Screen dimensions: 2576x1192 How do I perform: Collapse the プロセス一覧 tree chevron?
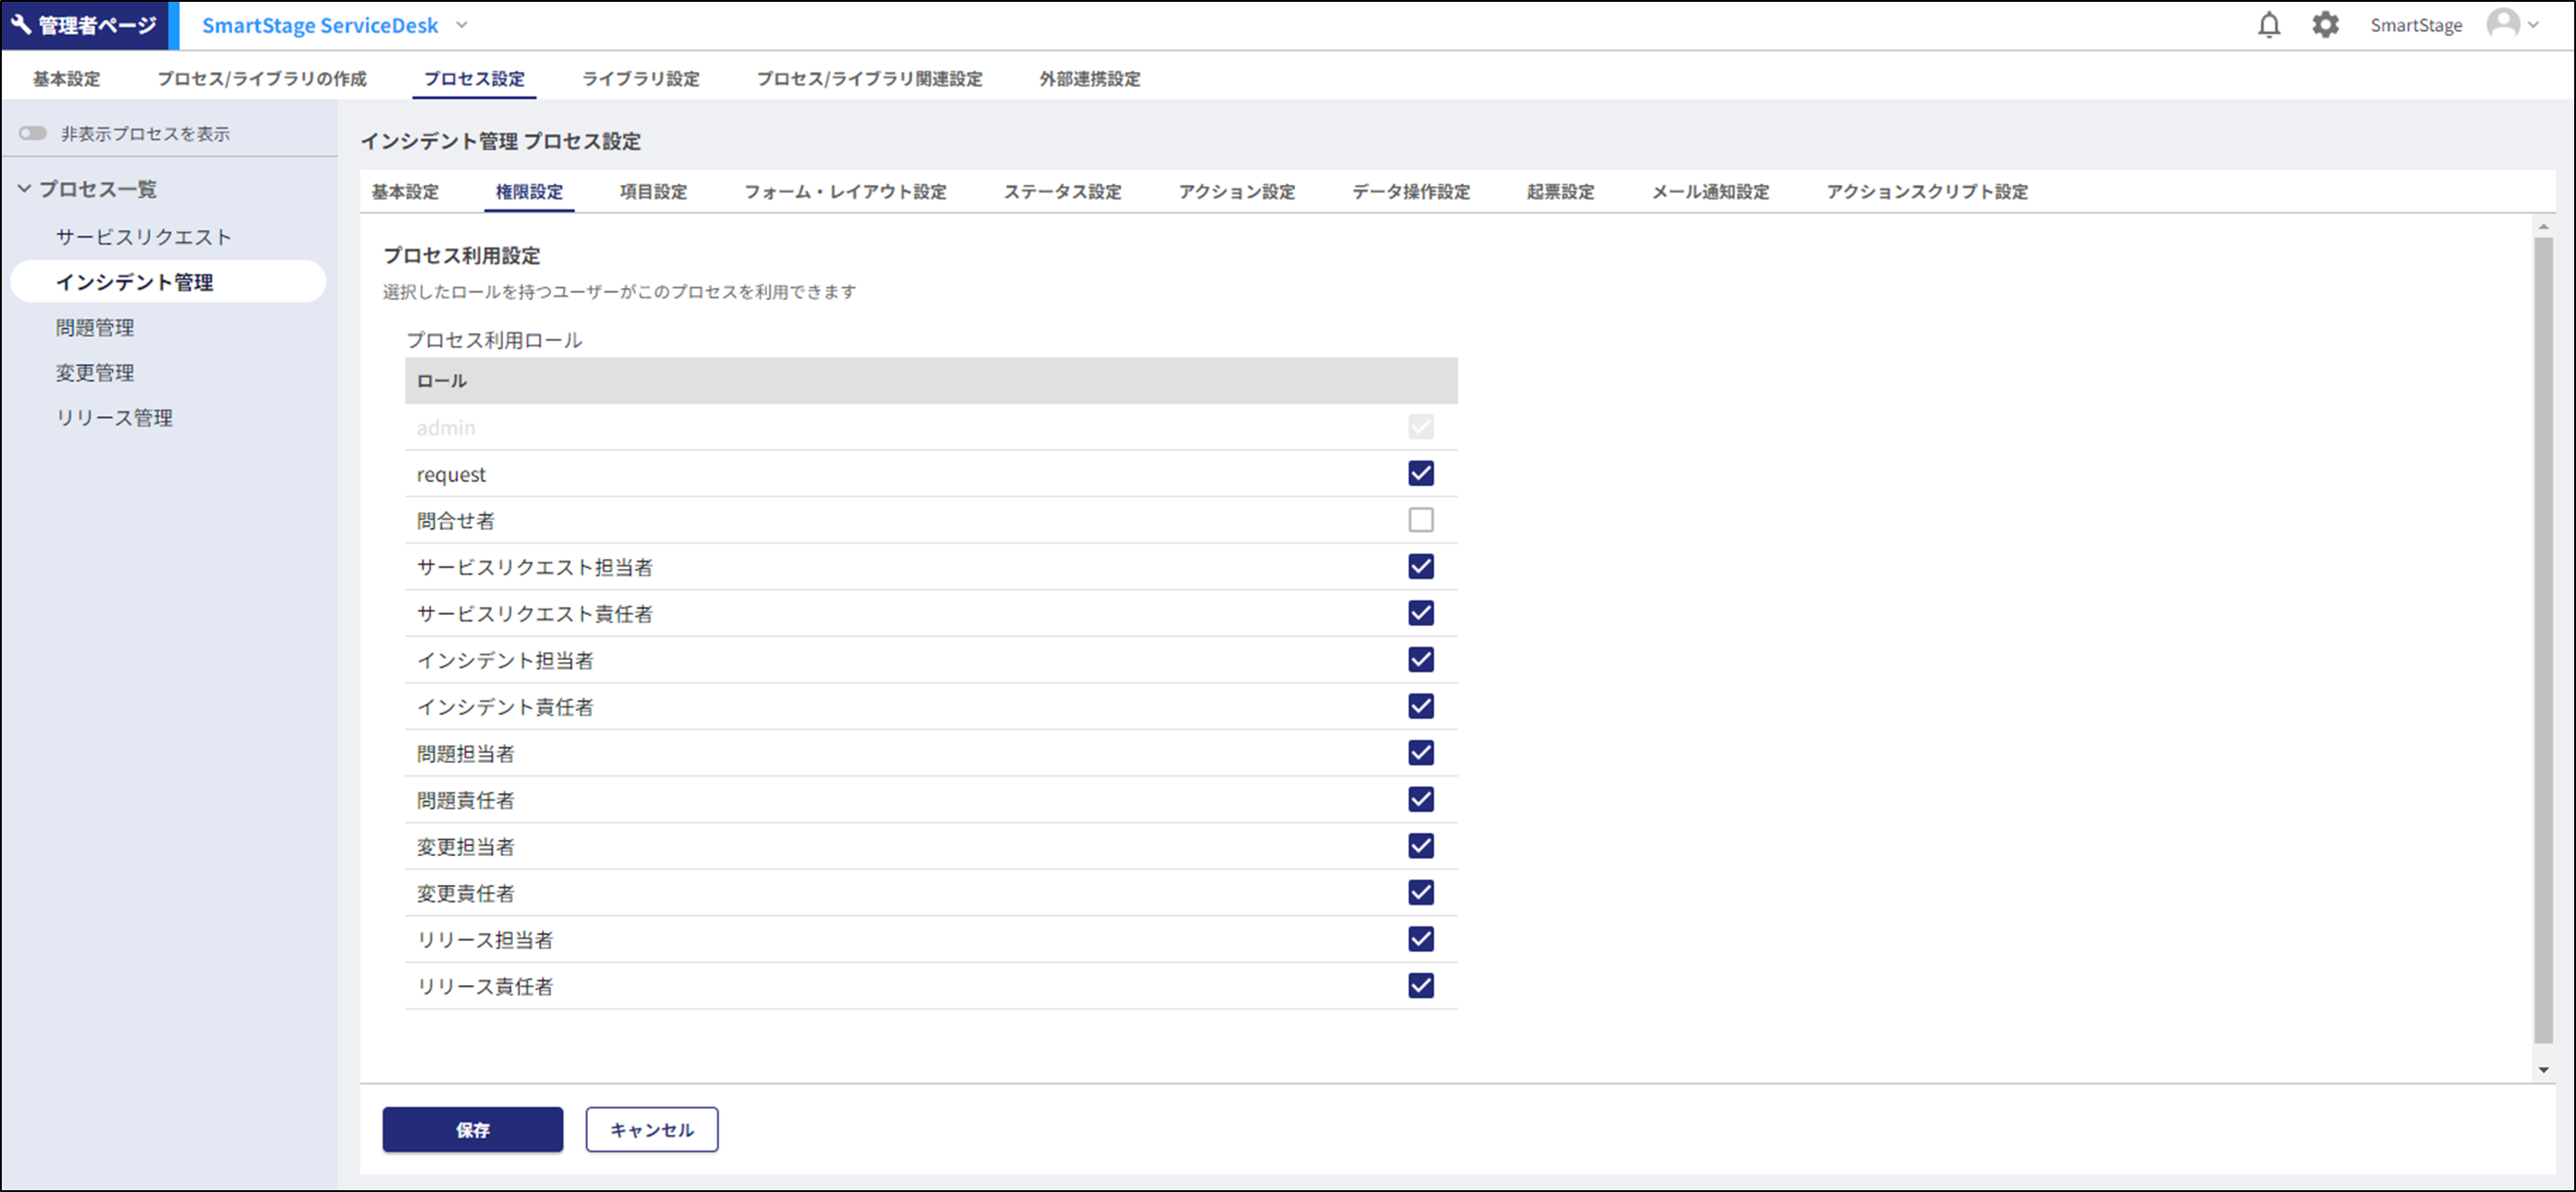point(25,189)
